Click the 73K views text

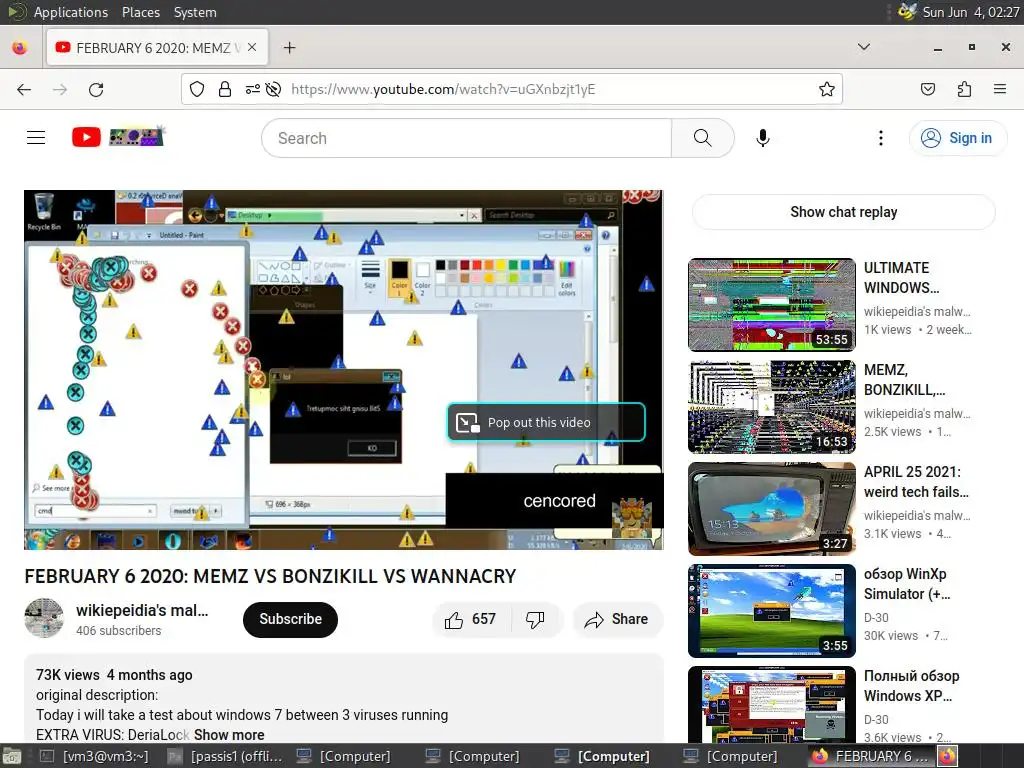point(67,675)
